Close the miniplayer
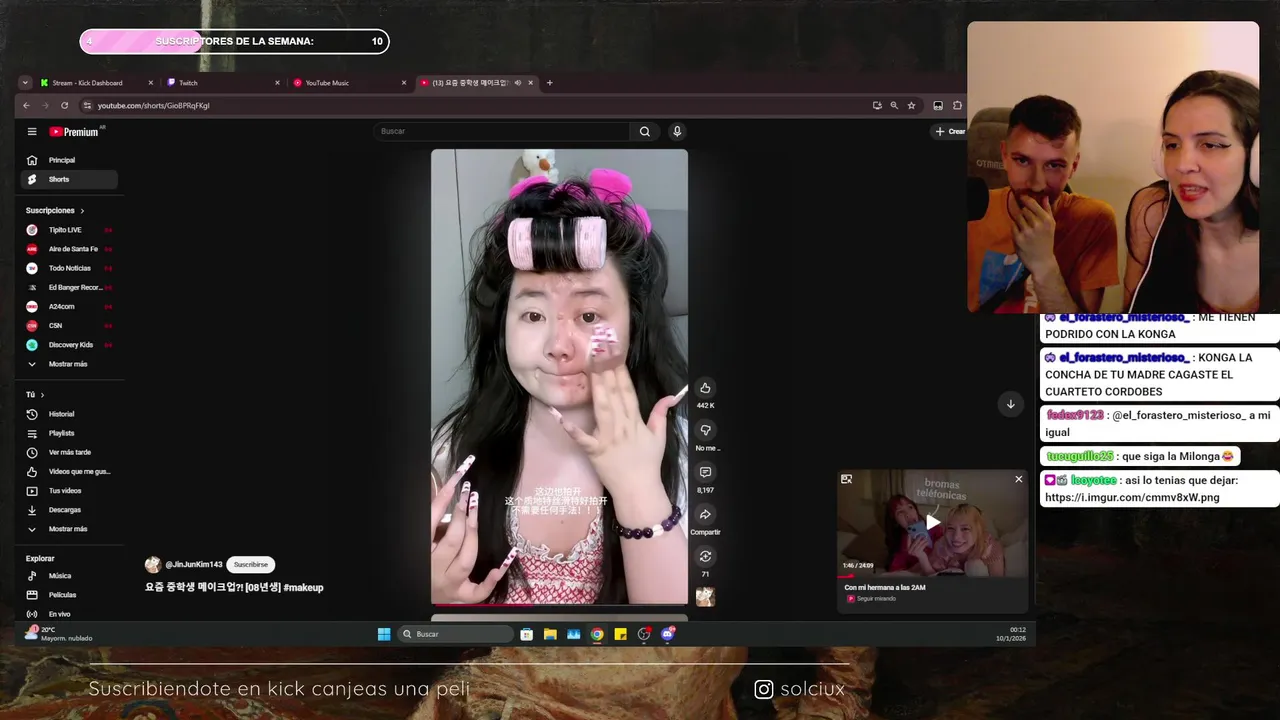The height and width of the screenshot is (720, 1280). point(1018,479)
